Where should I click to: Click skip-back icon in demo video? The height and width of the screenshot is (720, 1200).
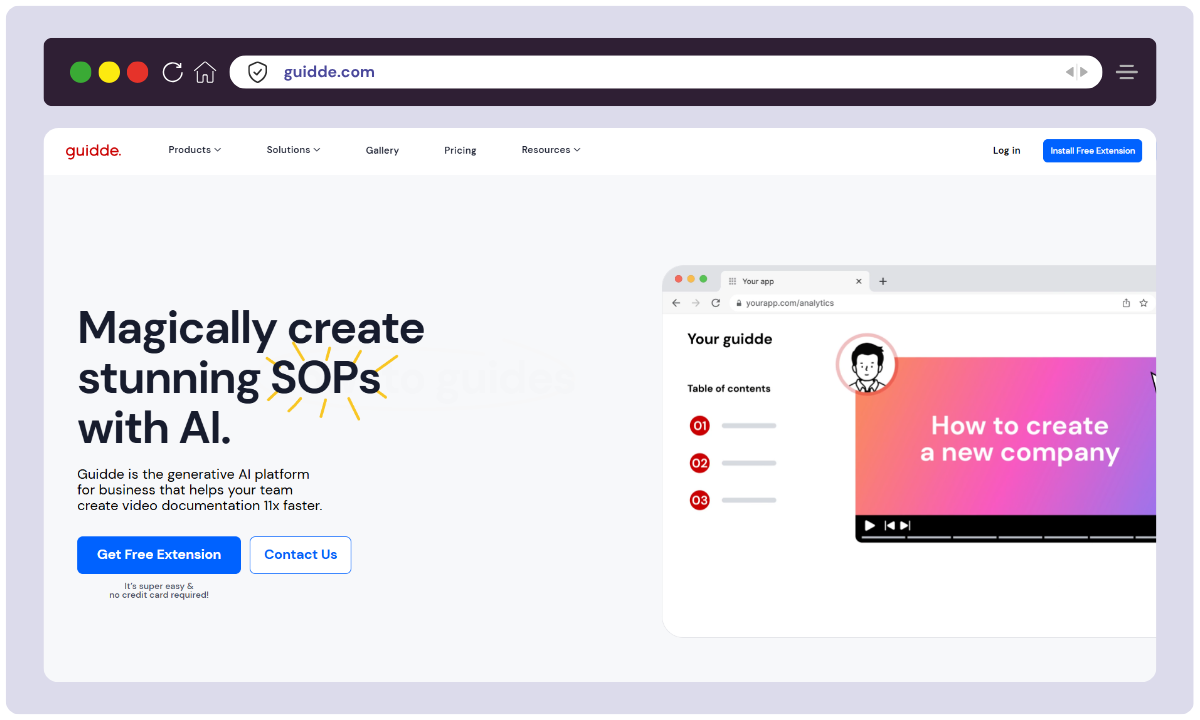pos(889,525)
